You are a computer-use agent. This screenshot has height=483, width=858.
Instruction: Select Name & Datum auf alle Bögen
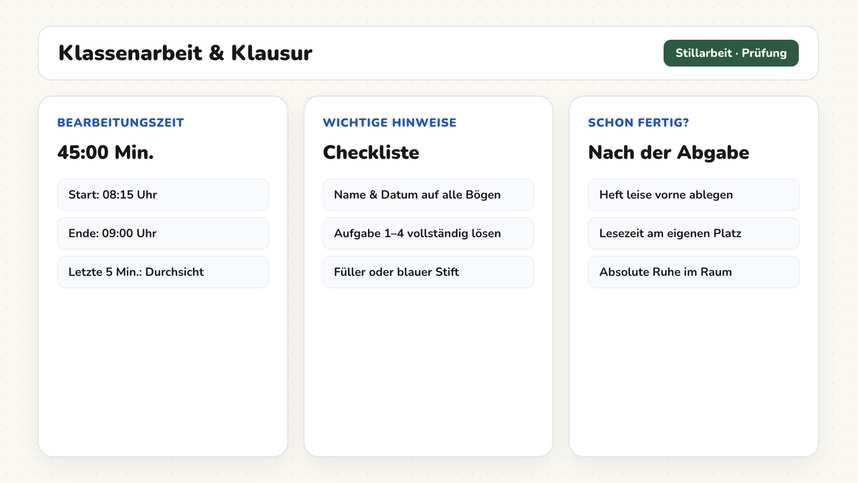(428, 195)
